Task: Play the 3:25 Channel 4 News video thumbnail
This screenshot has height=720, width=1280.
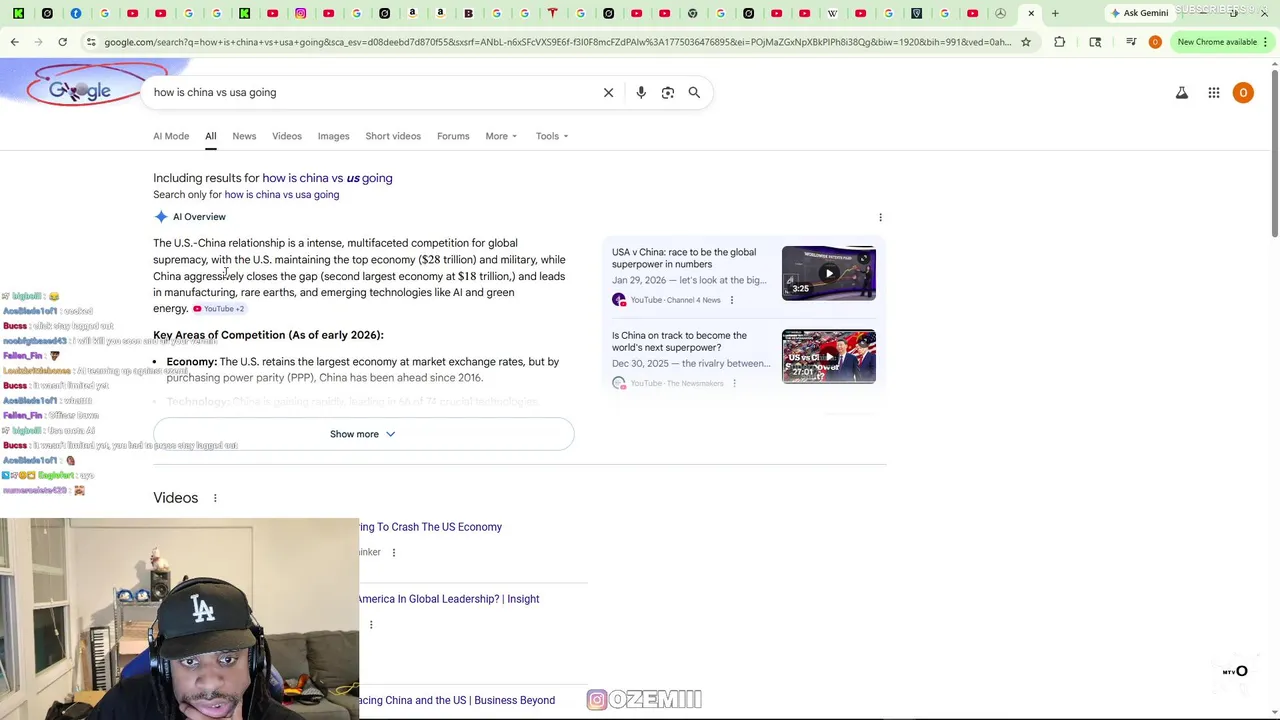Action: point(829,273)
